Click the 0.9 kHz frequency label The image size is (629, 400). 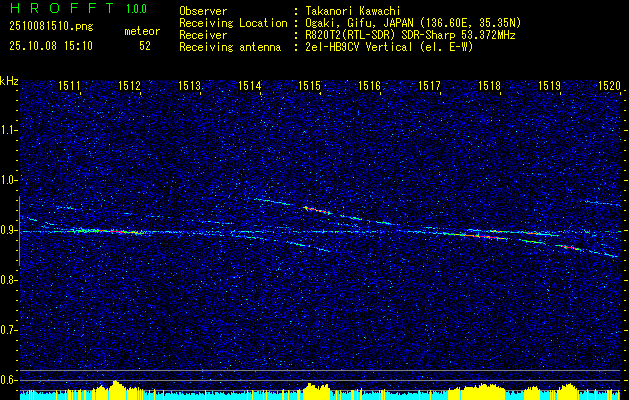click(8, 230)
